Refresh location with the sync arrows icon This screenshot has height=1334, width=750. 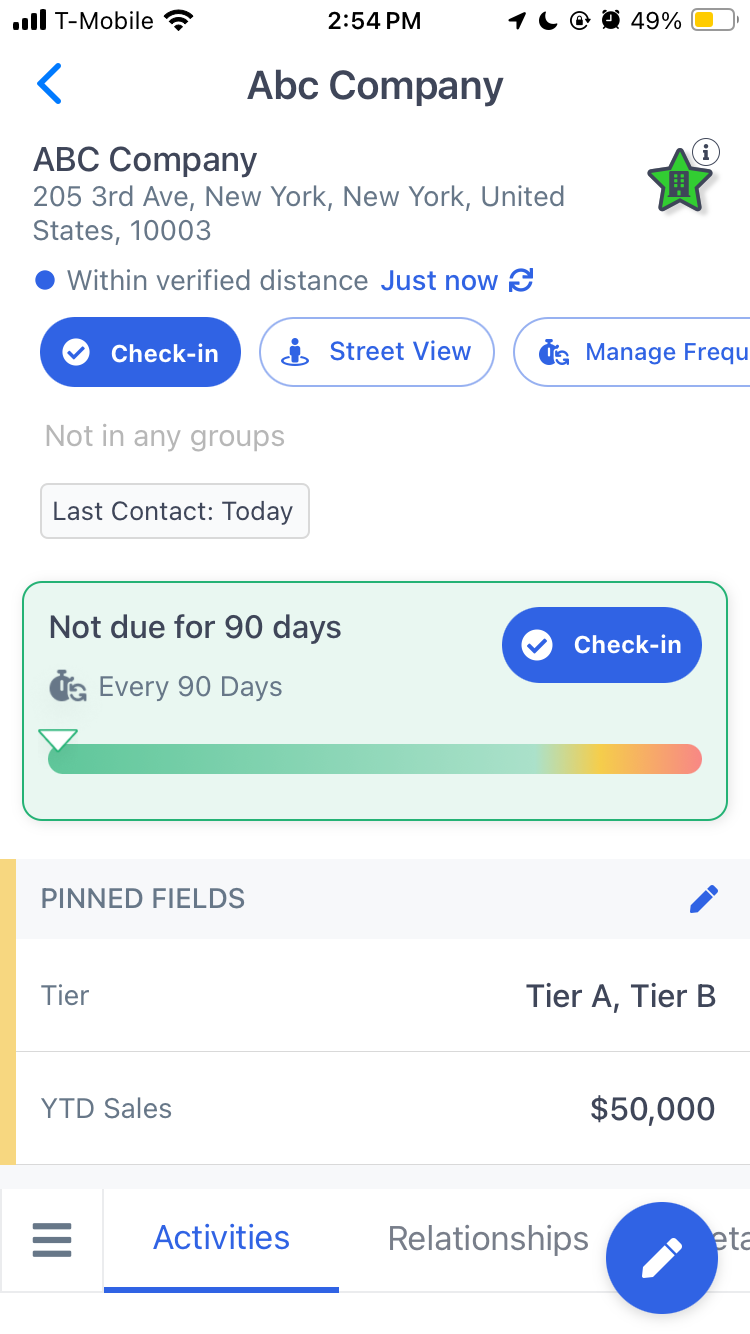click(x=521, y=281)
